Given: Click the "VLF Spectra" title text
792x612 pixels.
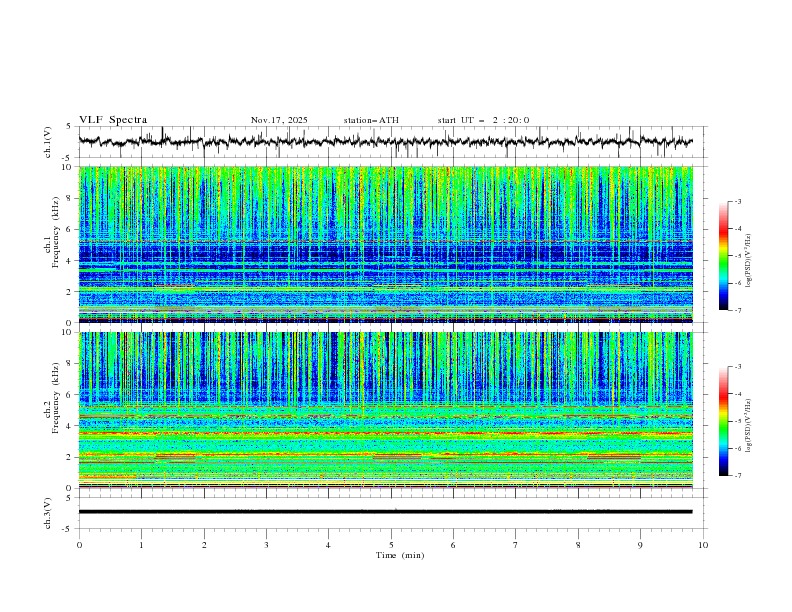Looking at the screenshot, I should click(x=113, y=120).
